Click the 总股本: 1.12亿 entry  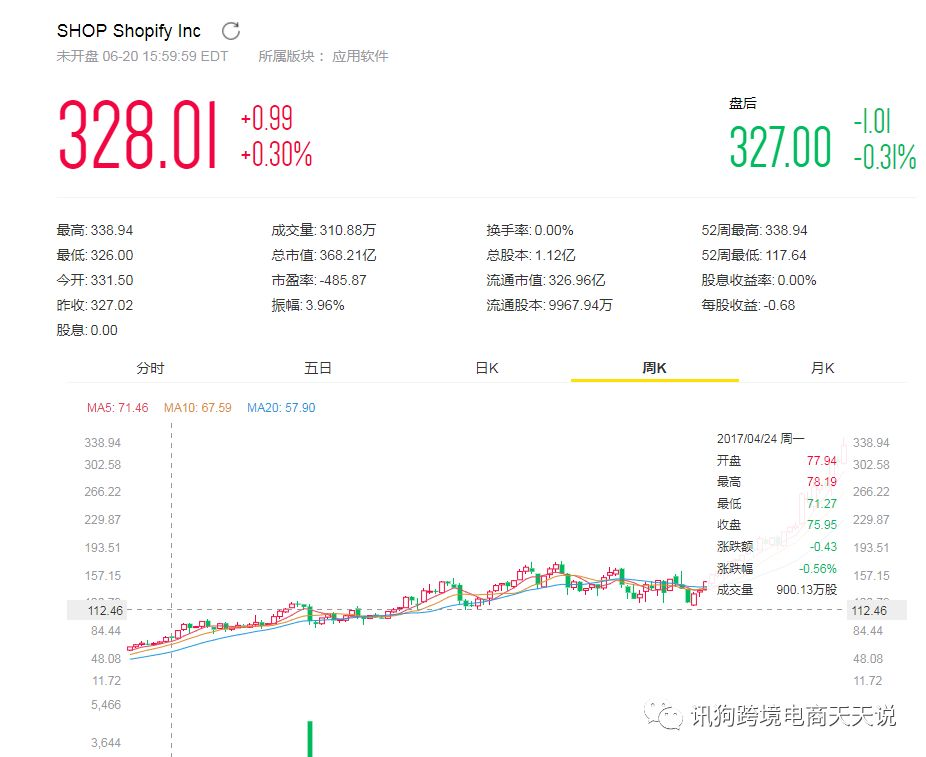[531, 255]
